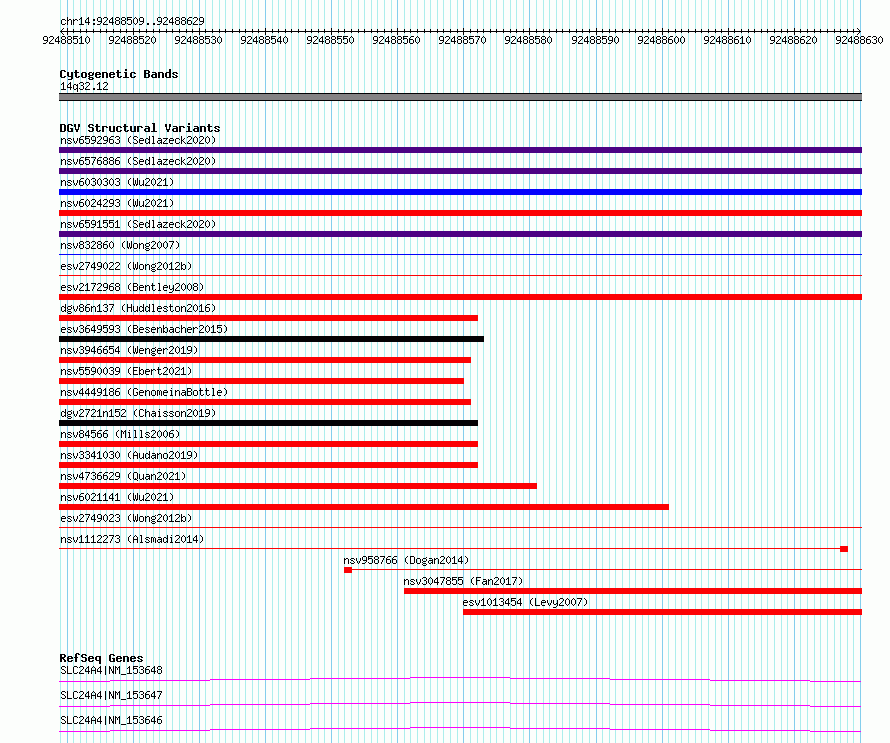Click ruler coordinate 92488620
The height and width of the screenshot is (743, 890).
coord(794,40)
